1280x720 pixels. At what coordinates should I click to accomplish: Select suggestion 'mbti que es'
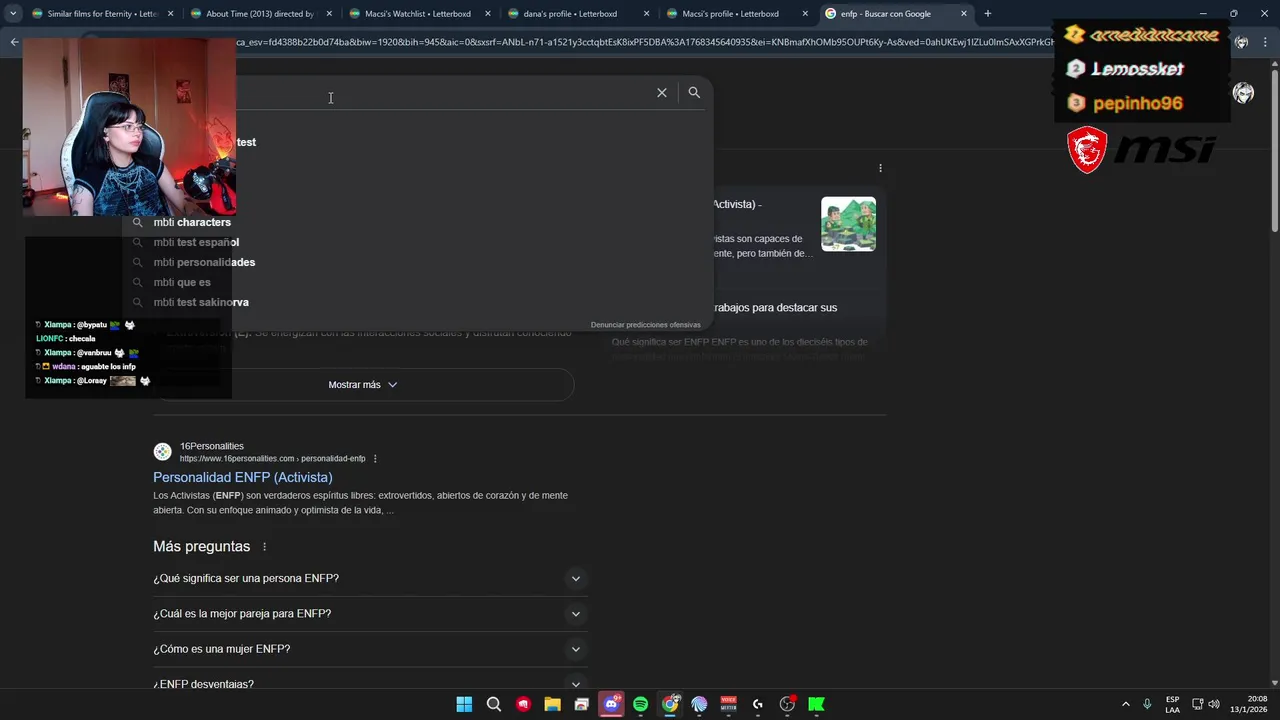[182, 282]
